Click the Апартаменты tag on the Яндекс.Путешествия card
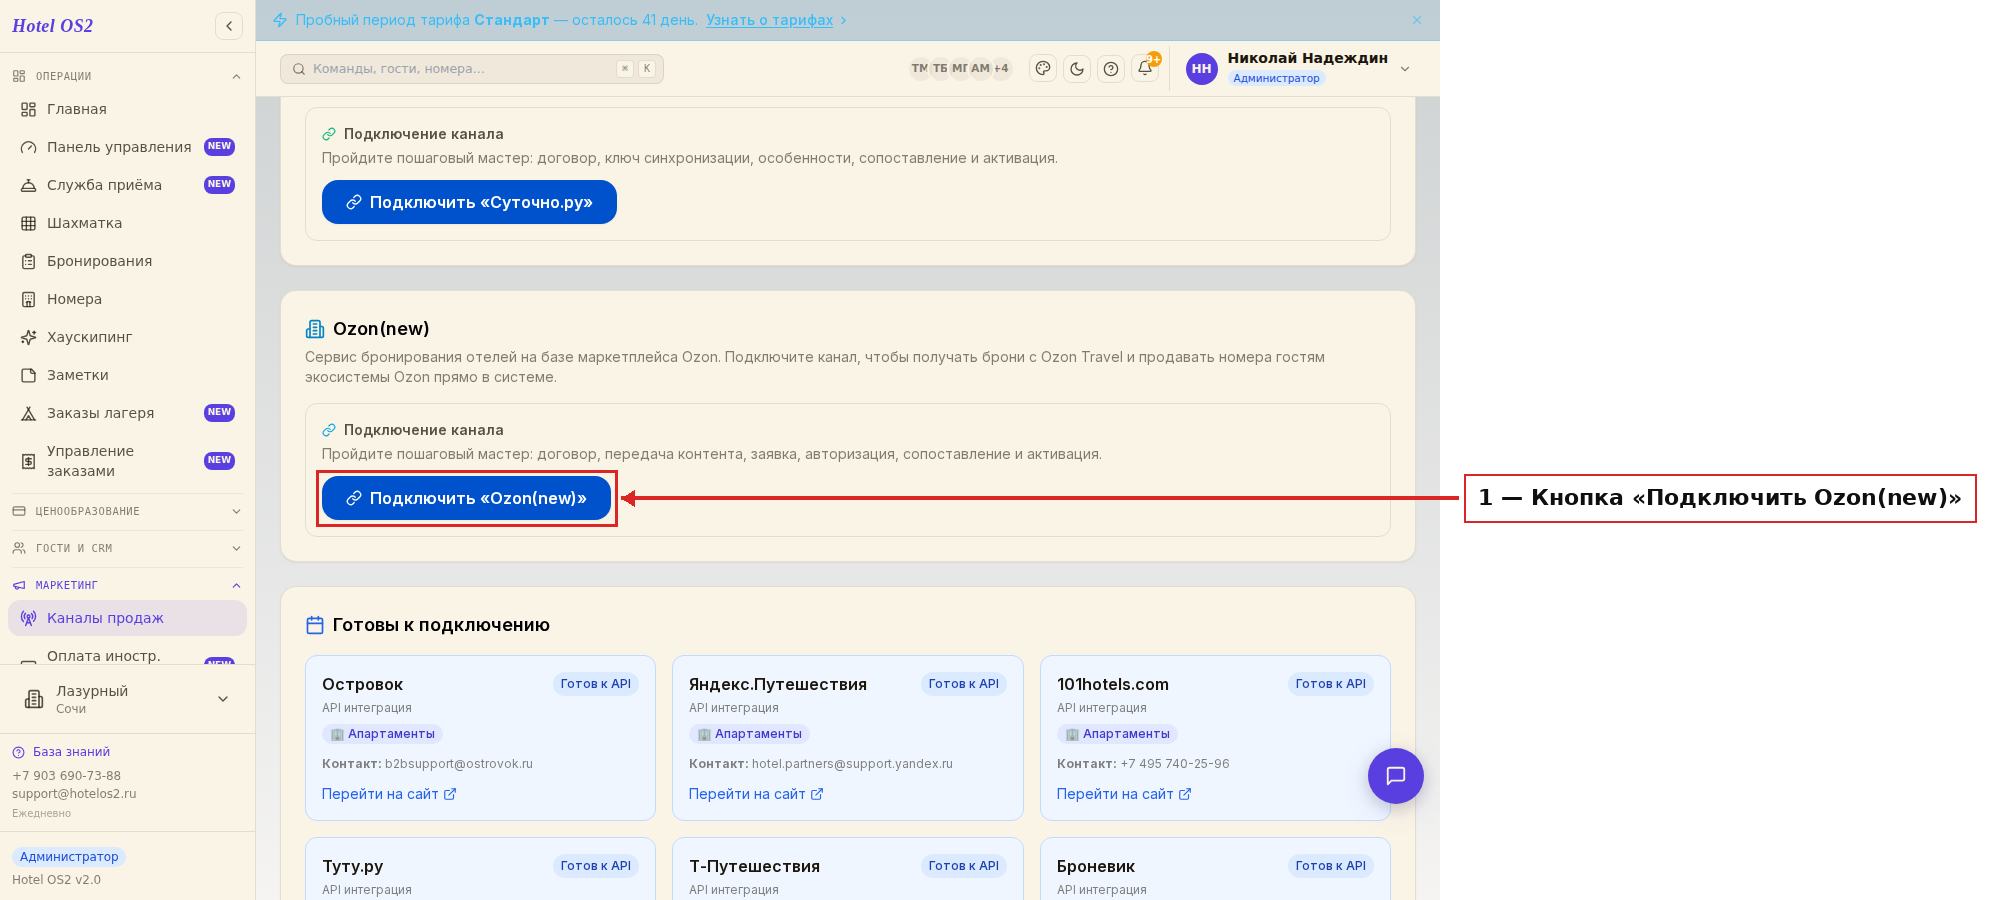The height and width of the screenshot is (900, 2000). pyautogui.click(x=749, y=734)
